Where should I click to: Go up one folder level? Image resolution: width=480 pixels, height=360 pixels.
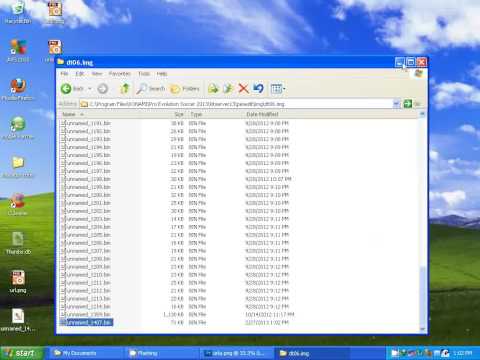click(125, 88)
